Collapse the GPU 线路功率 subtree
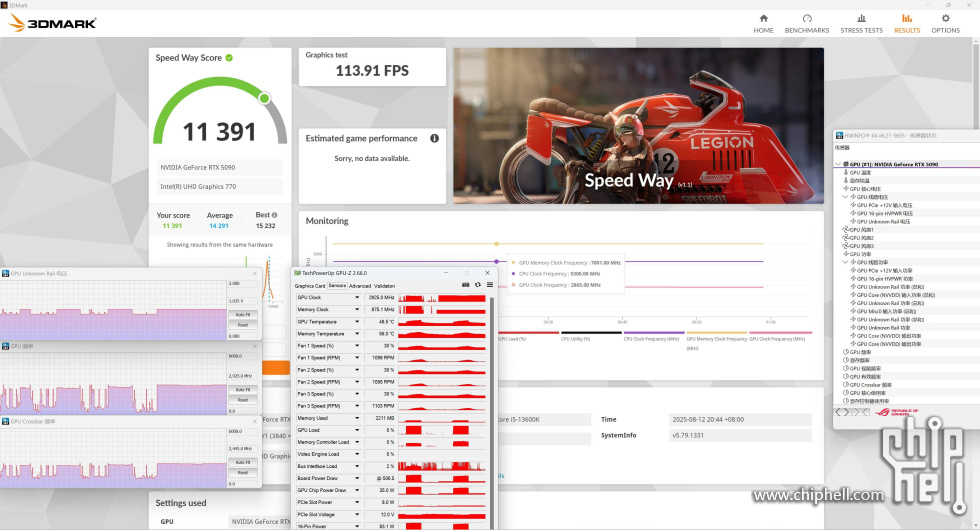980x530 pixels. [846, 262]
